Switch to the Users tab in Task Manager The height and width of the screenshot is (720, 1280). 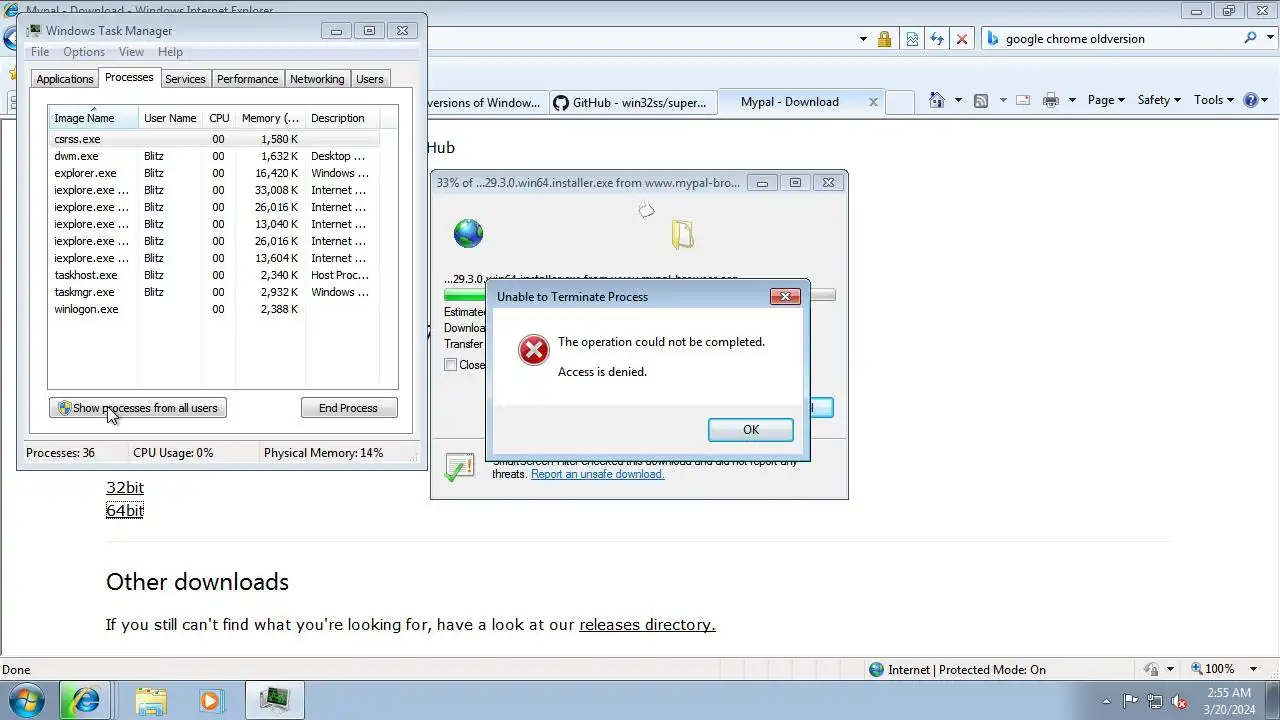[370, 79]
